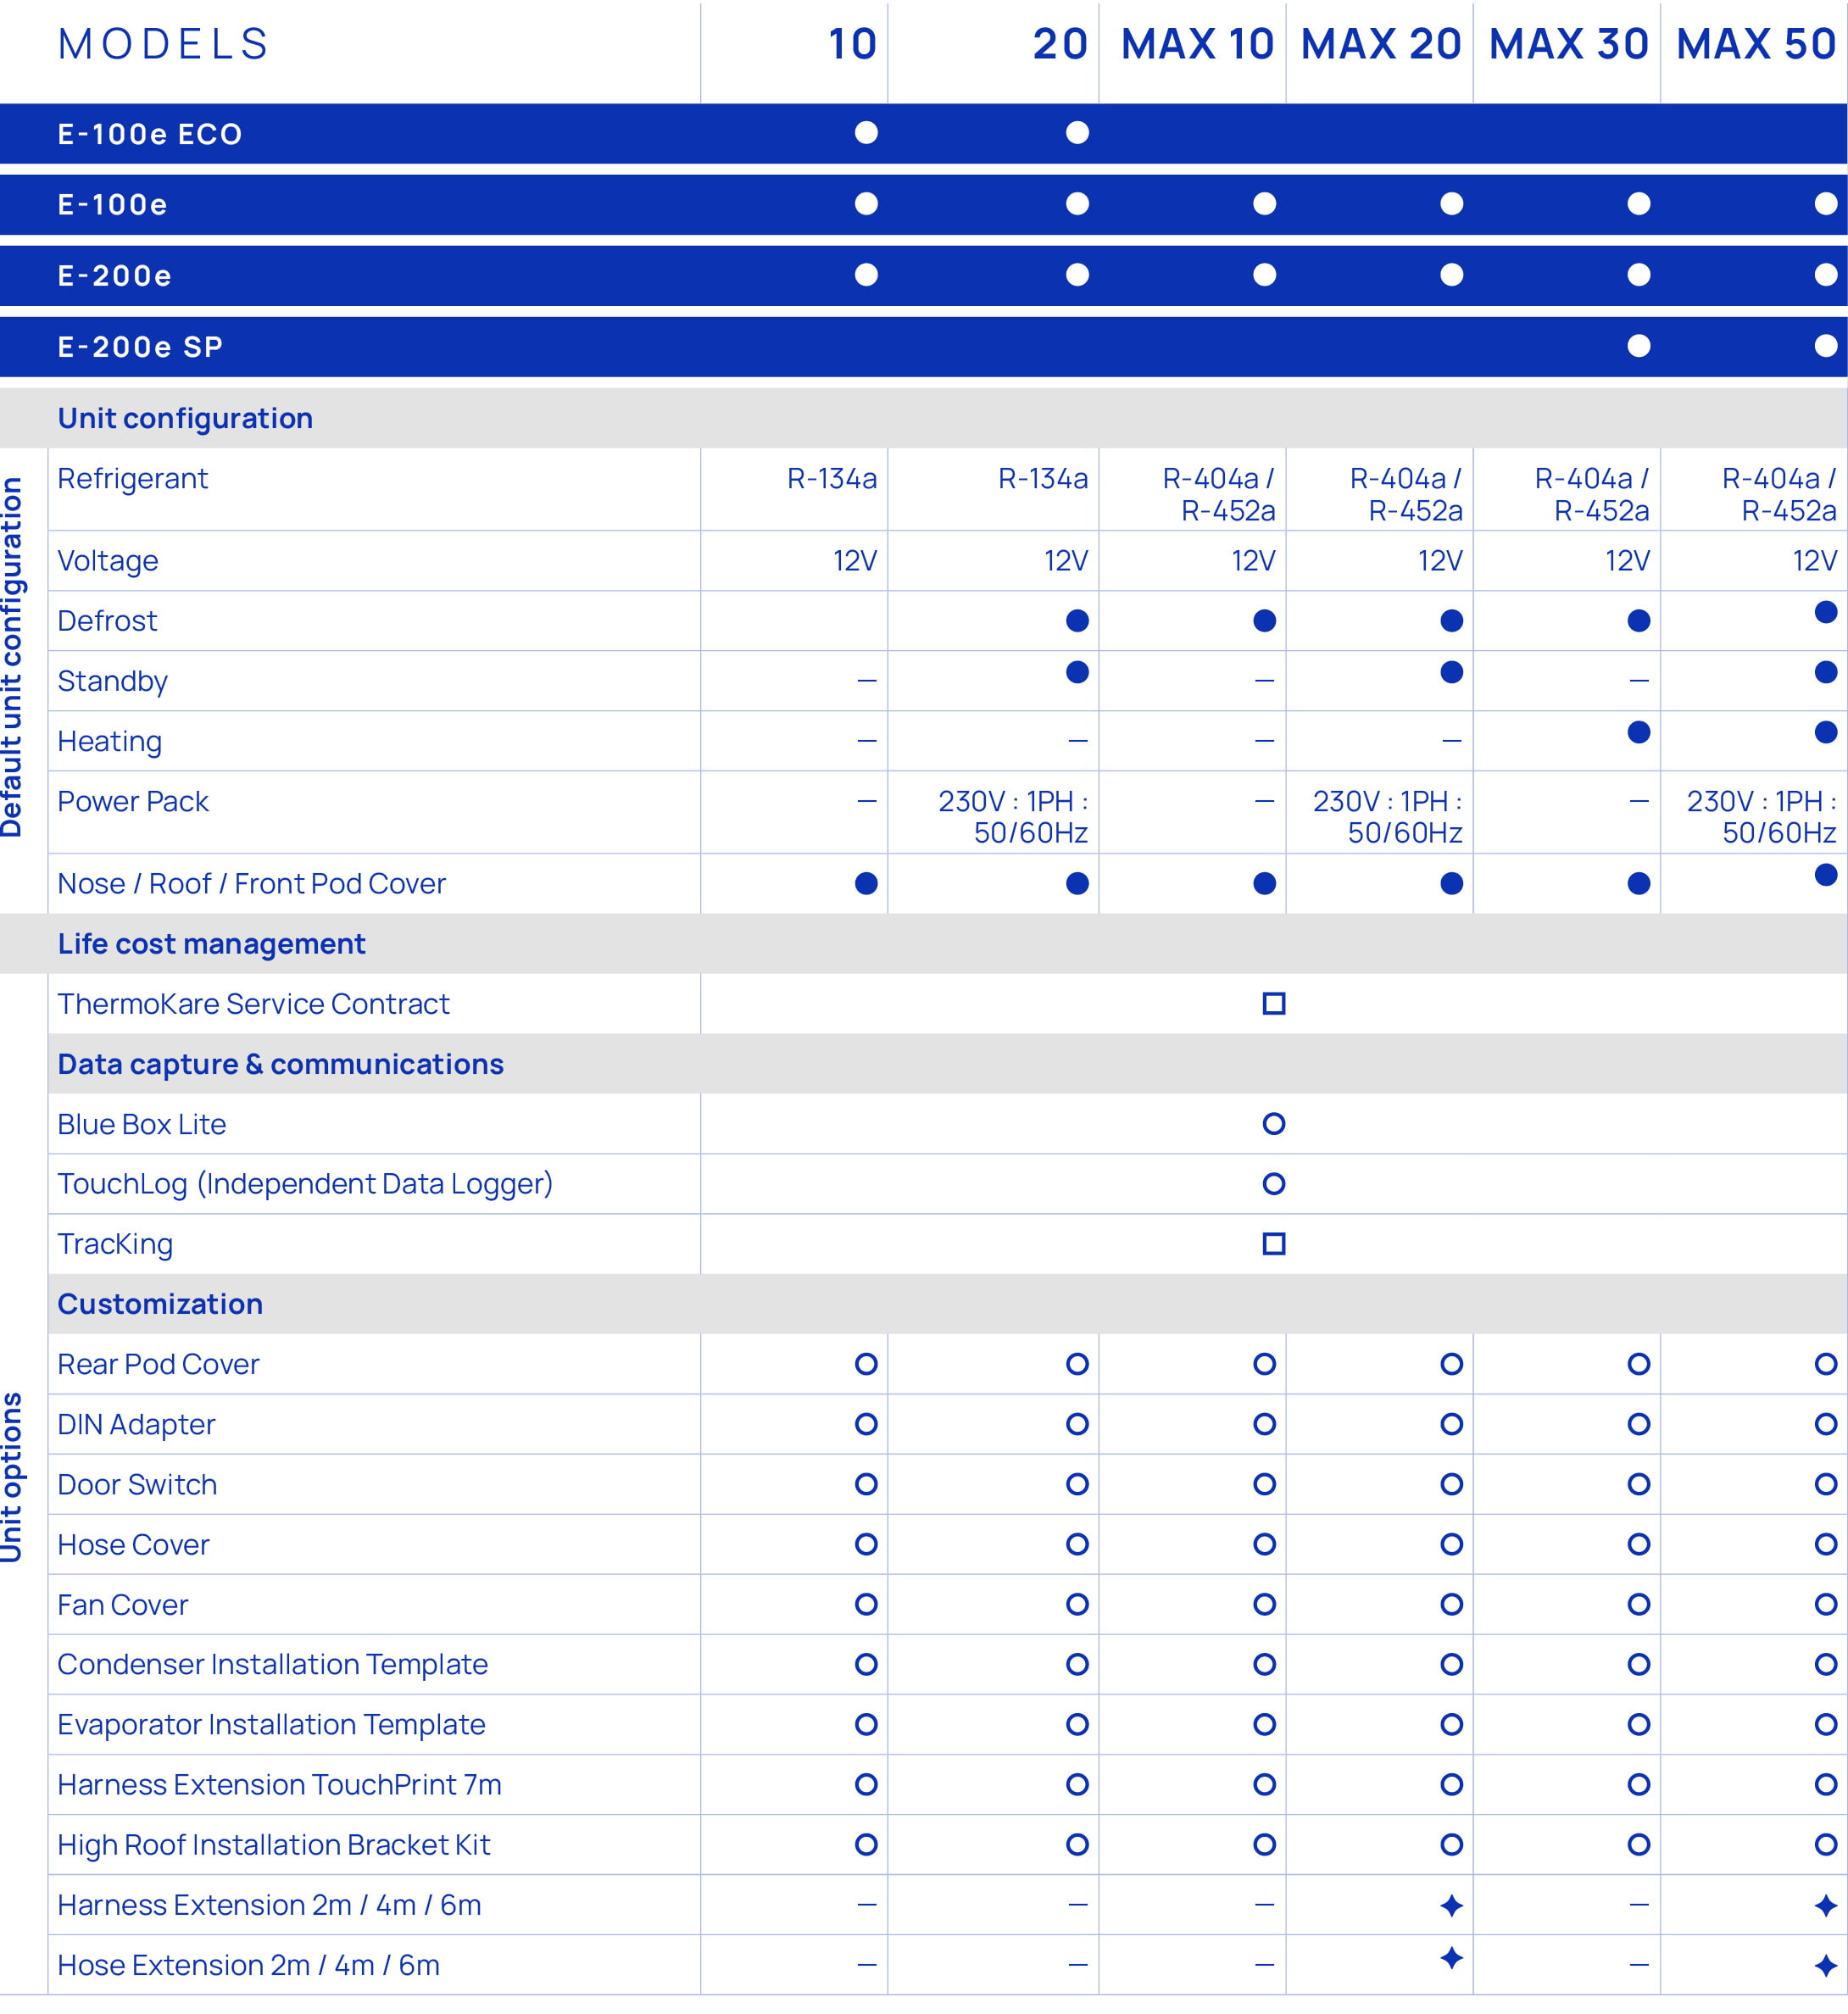The width and height of the screenshot is (1848, 2014).
Task: Select the Blue Box Lite label
Action: pyautogui.click(x=141, y=1124)
